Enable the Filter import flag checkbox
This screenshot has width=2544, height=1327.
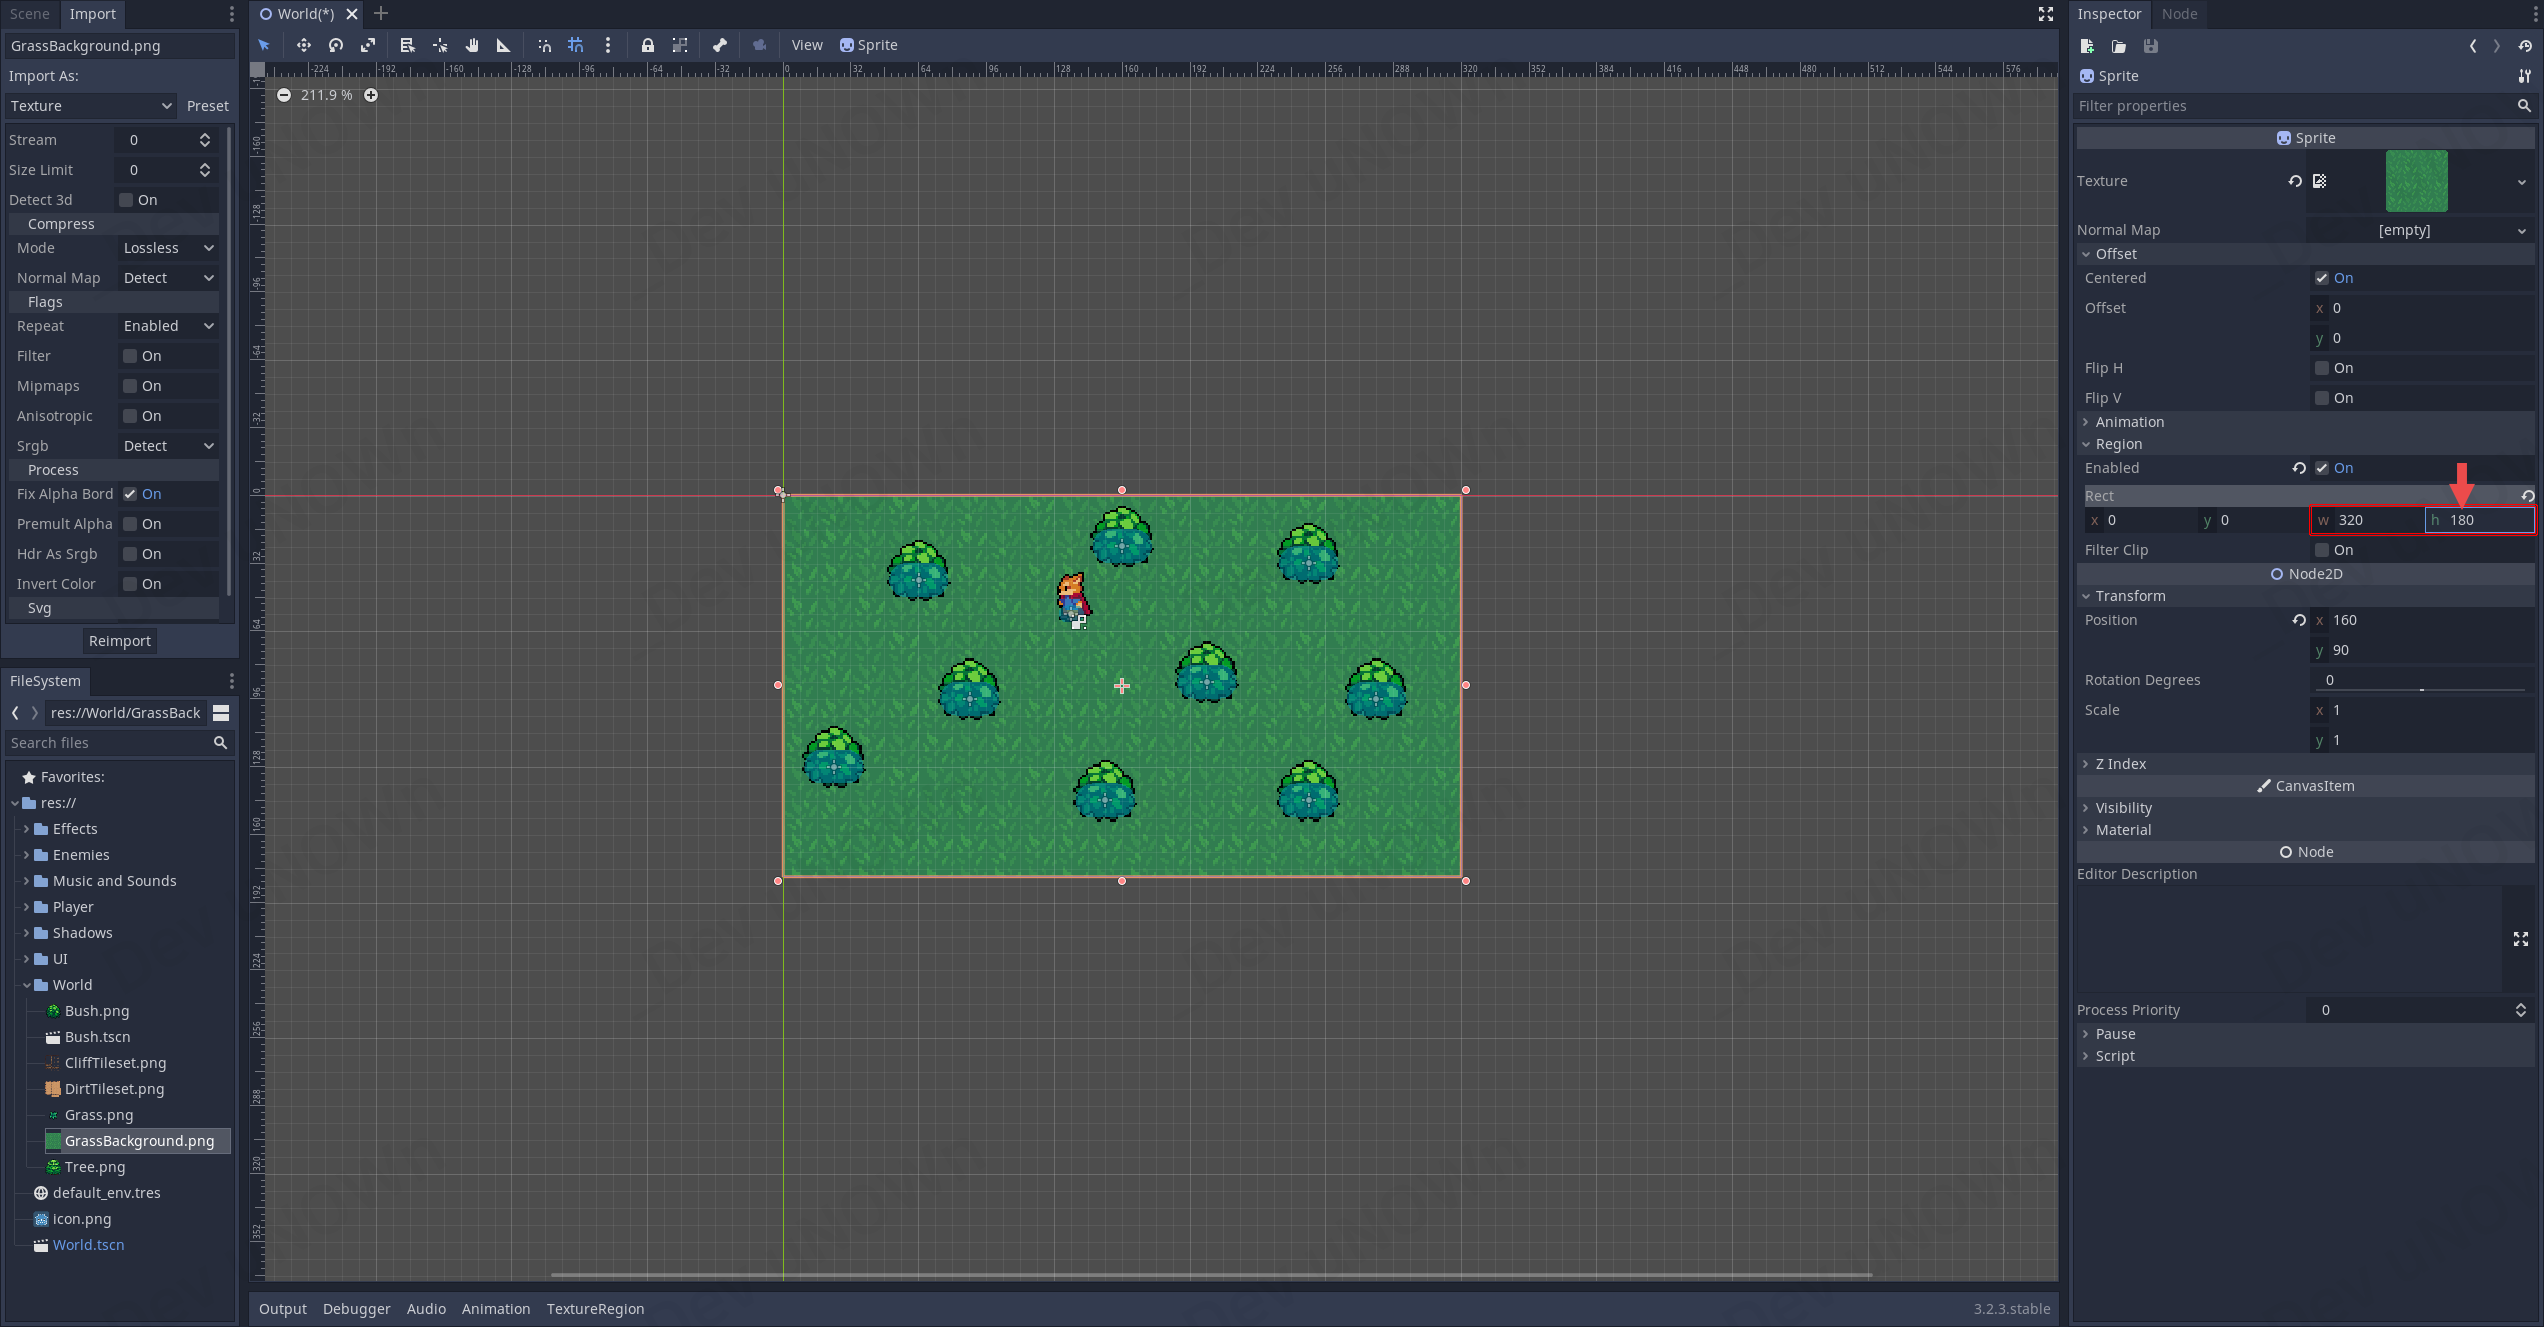coord(130,356)
